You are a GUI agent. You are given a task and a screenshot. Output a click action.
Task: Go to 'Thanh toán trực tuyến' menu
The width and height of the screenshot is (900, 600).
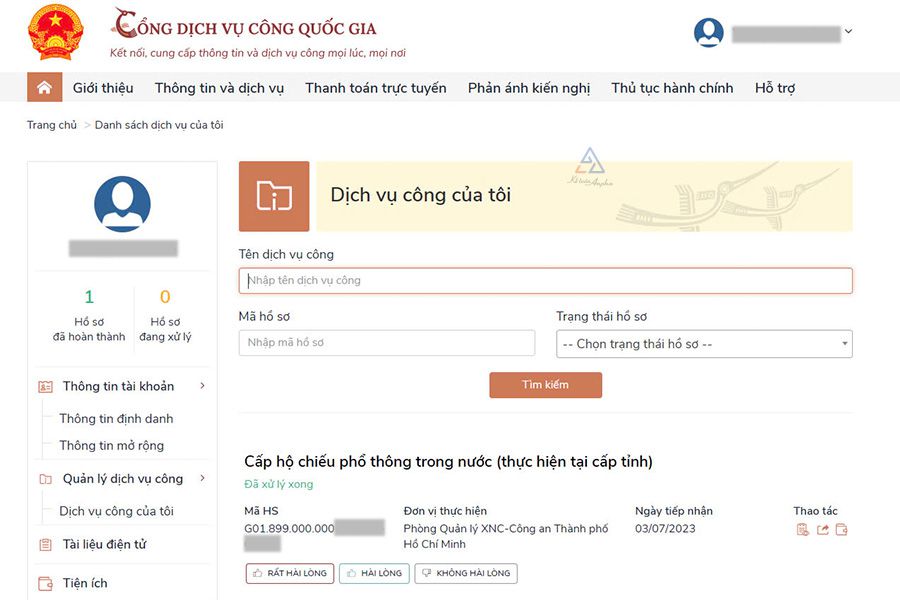pyautogui.click(x=376, y=88)
